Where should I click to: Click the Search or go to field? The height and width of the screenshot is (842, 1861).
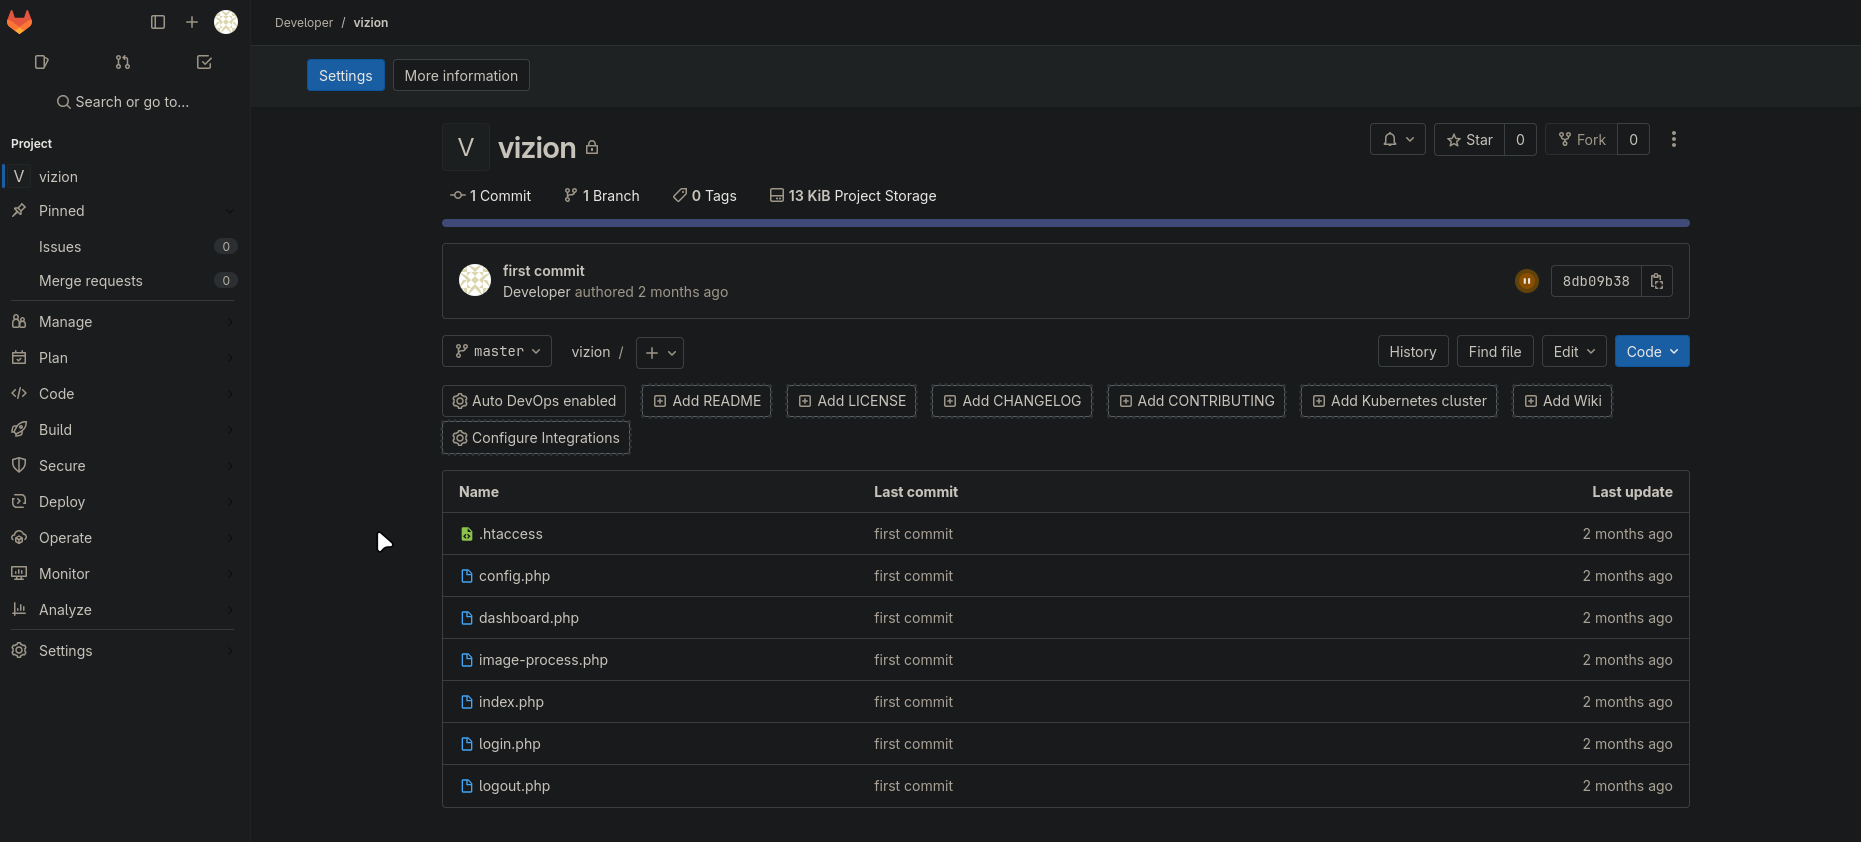coord(123,102)
